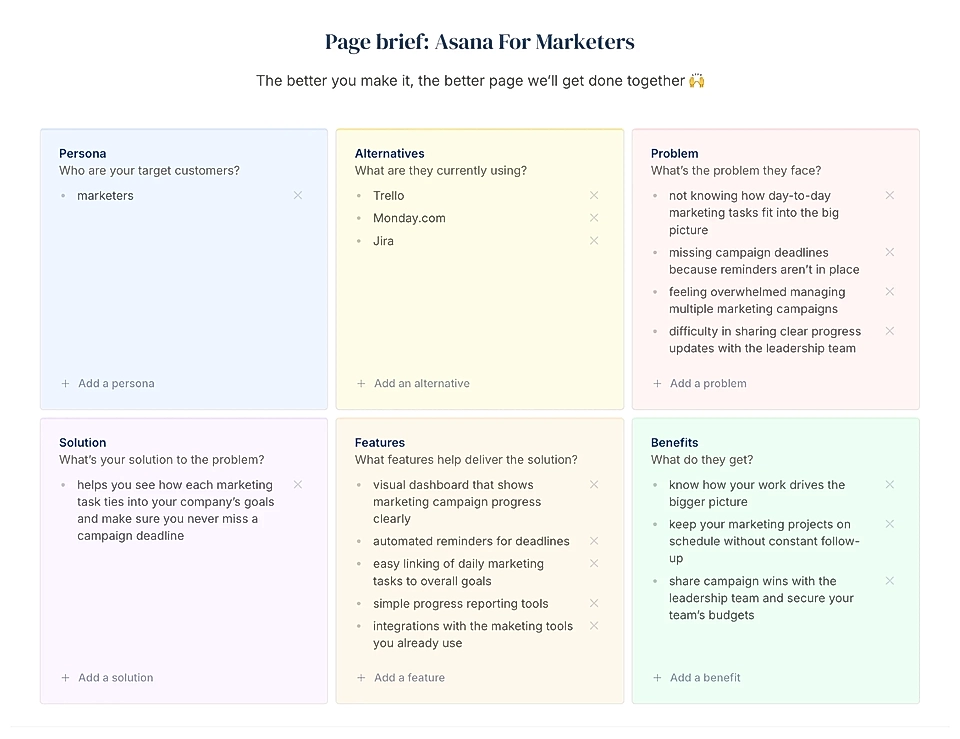Select the "marketers" text to edit it

[x=105, y=195]
